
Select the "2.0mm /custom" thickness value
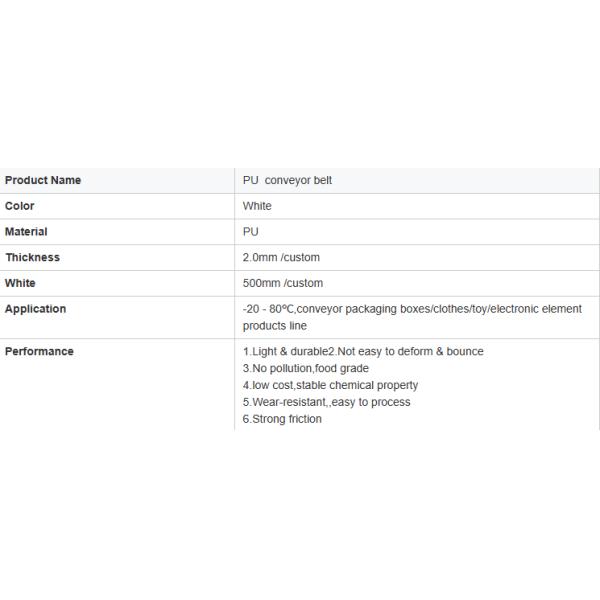click(281, 257)
